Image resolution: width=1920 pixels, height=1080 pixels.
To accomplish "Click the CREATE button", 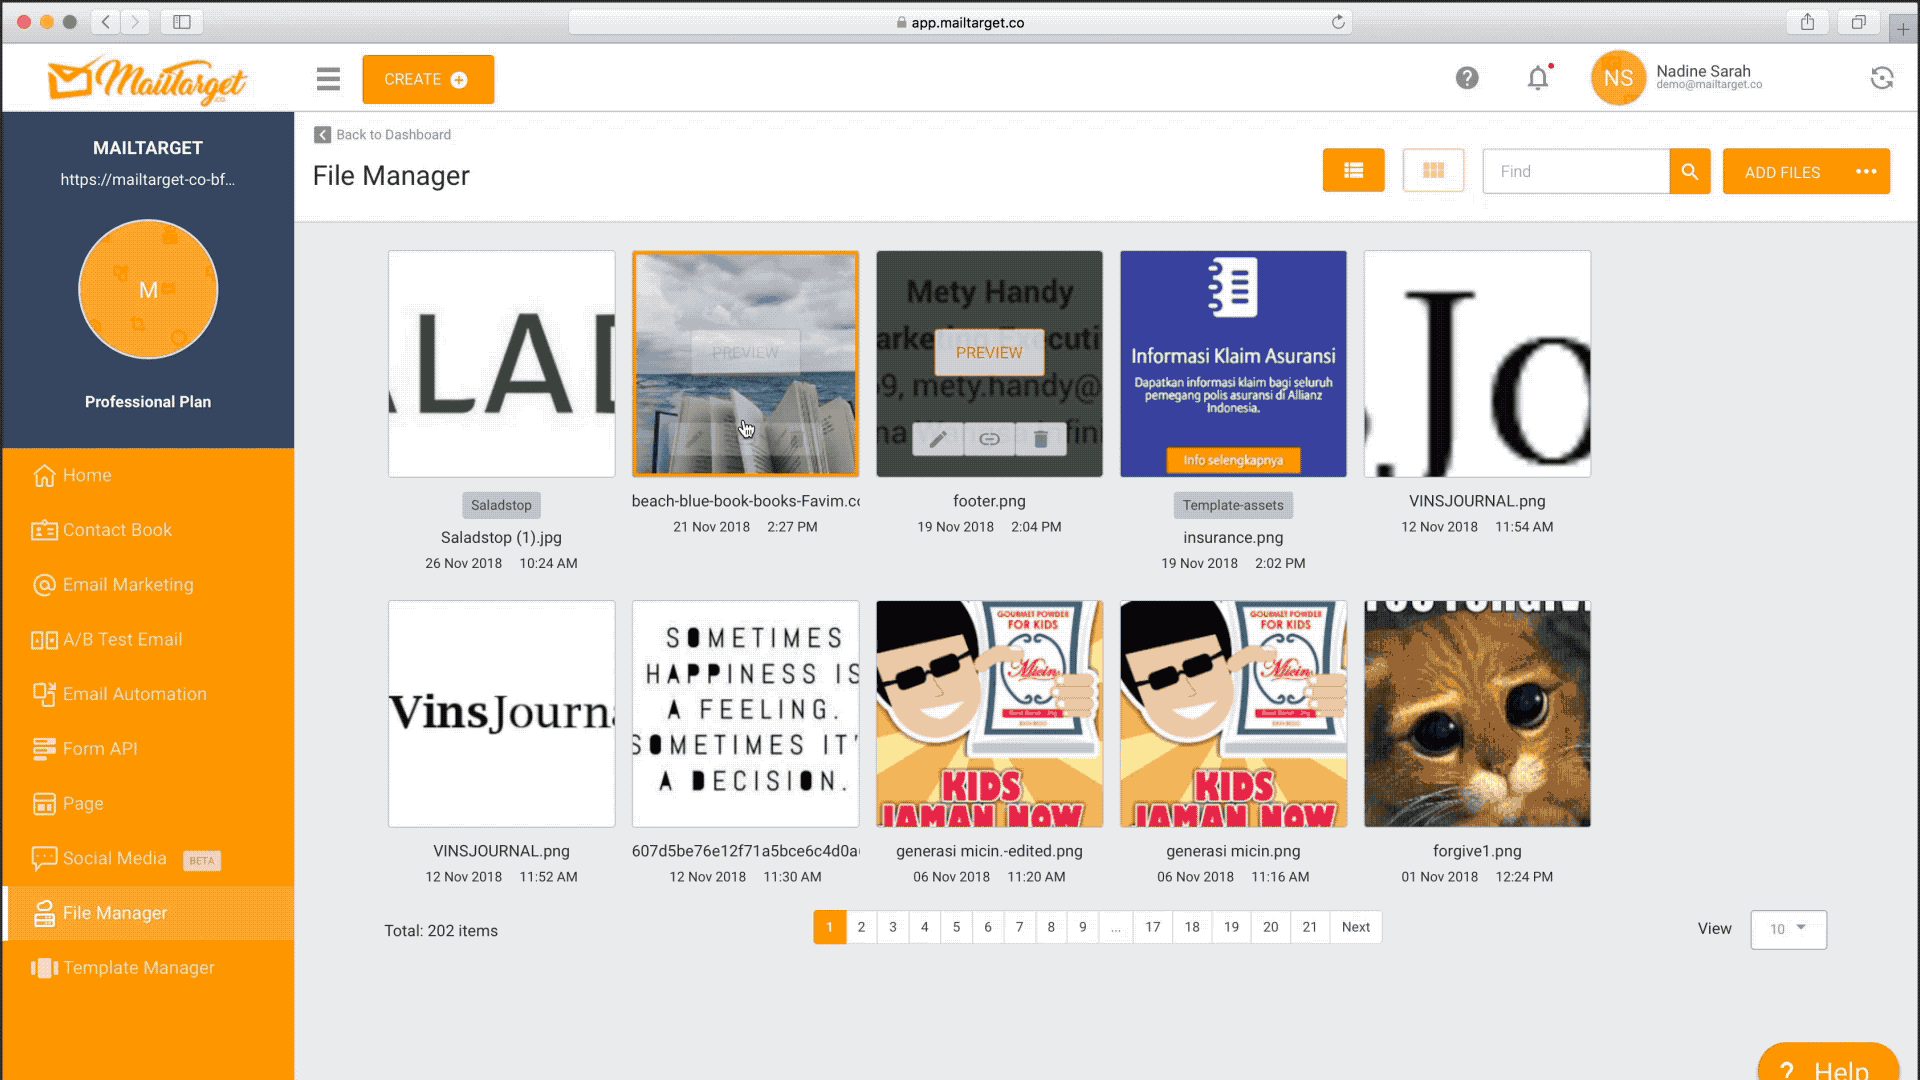I will (x=427, y=79).
